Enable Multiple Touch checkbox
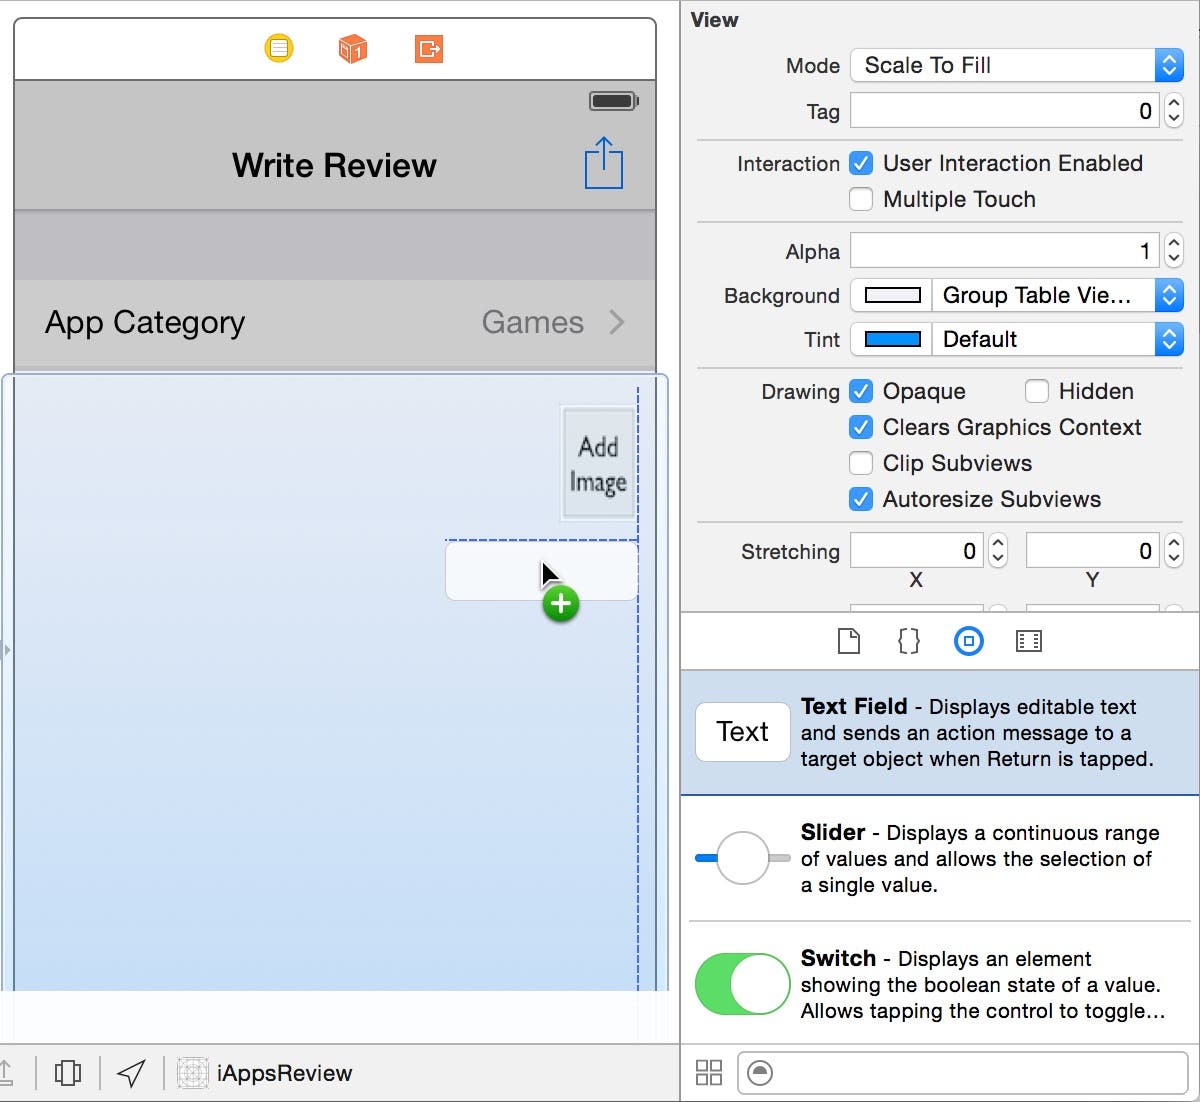1200x1102 pixels. [861, 199]
